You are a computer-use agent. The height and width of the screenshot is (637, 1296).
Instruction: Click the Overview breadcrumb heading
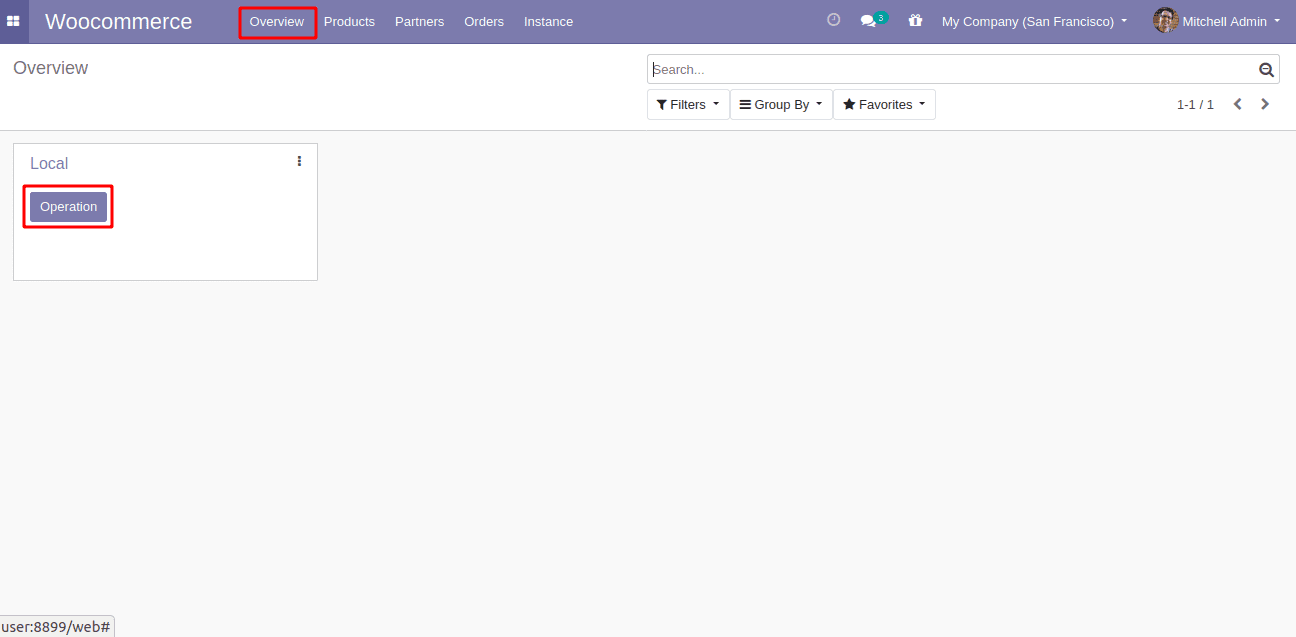50,68
